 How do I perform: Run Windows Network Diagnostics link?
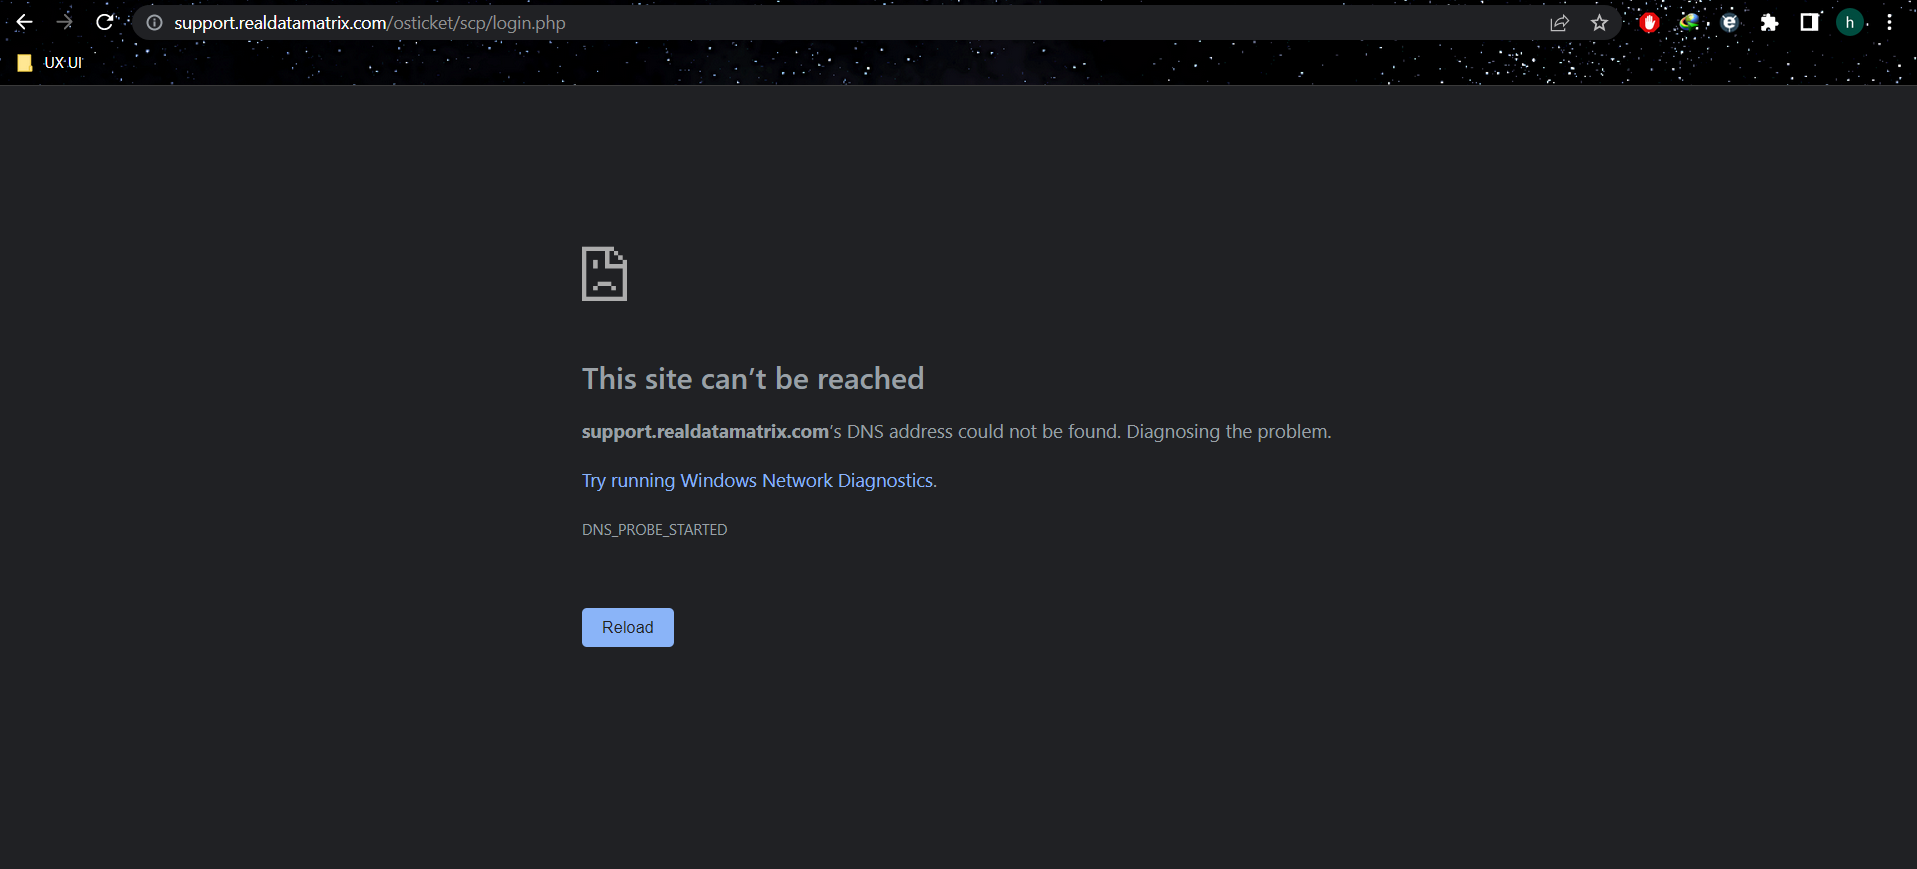pyautogui.click(x=758, y=481)
